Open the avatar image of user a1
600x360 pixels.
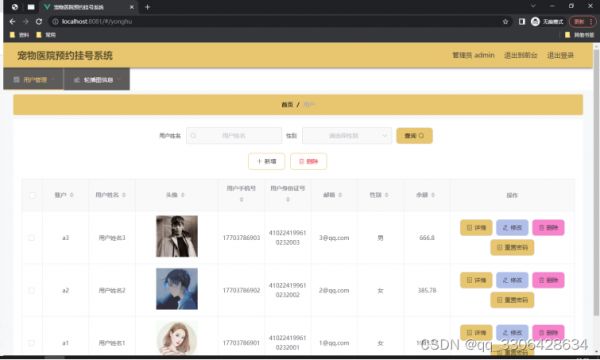[x=177, y=338]
